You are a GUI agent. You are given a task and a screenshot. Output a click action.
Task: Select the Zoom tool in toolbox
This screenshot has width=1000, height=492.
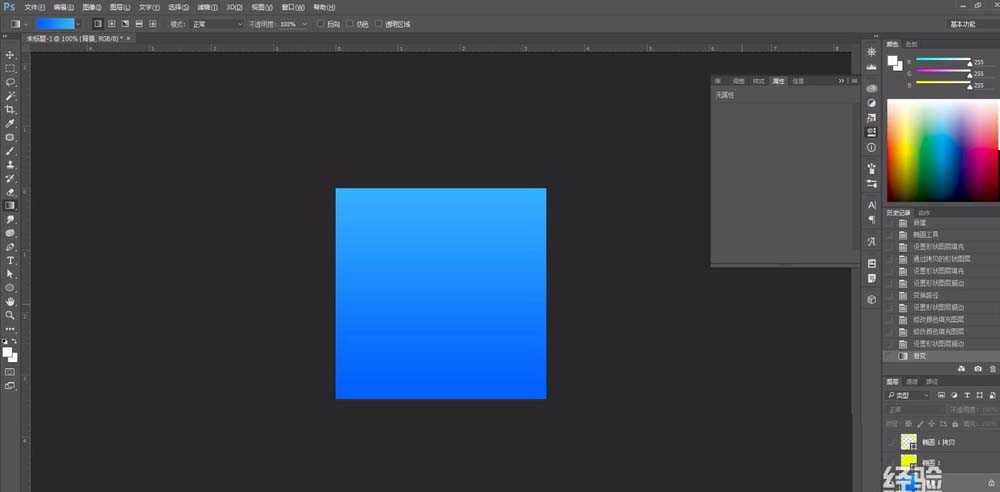tap(10, 315)
